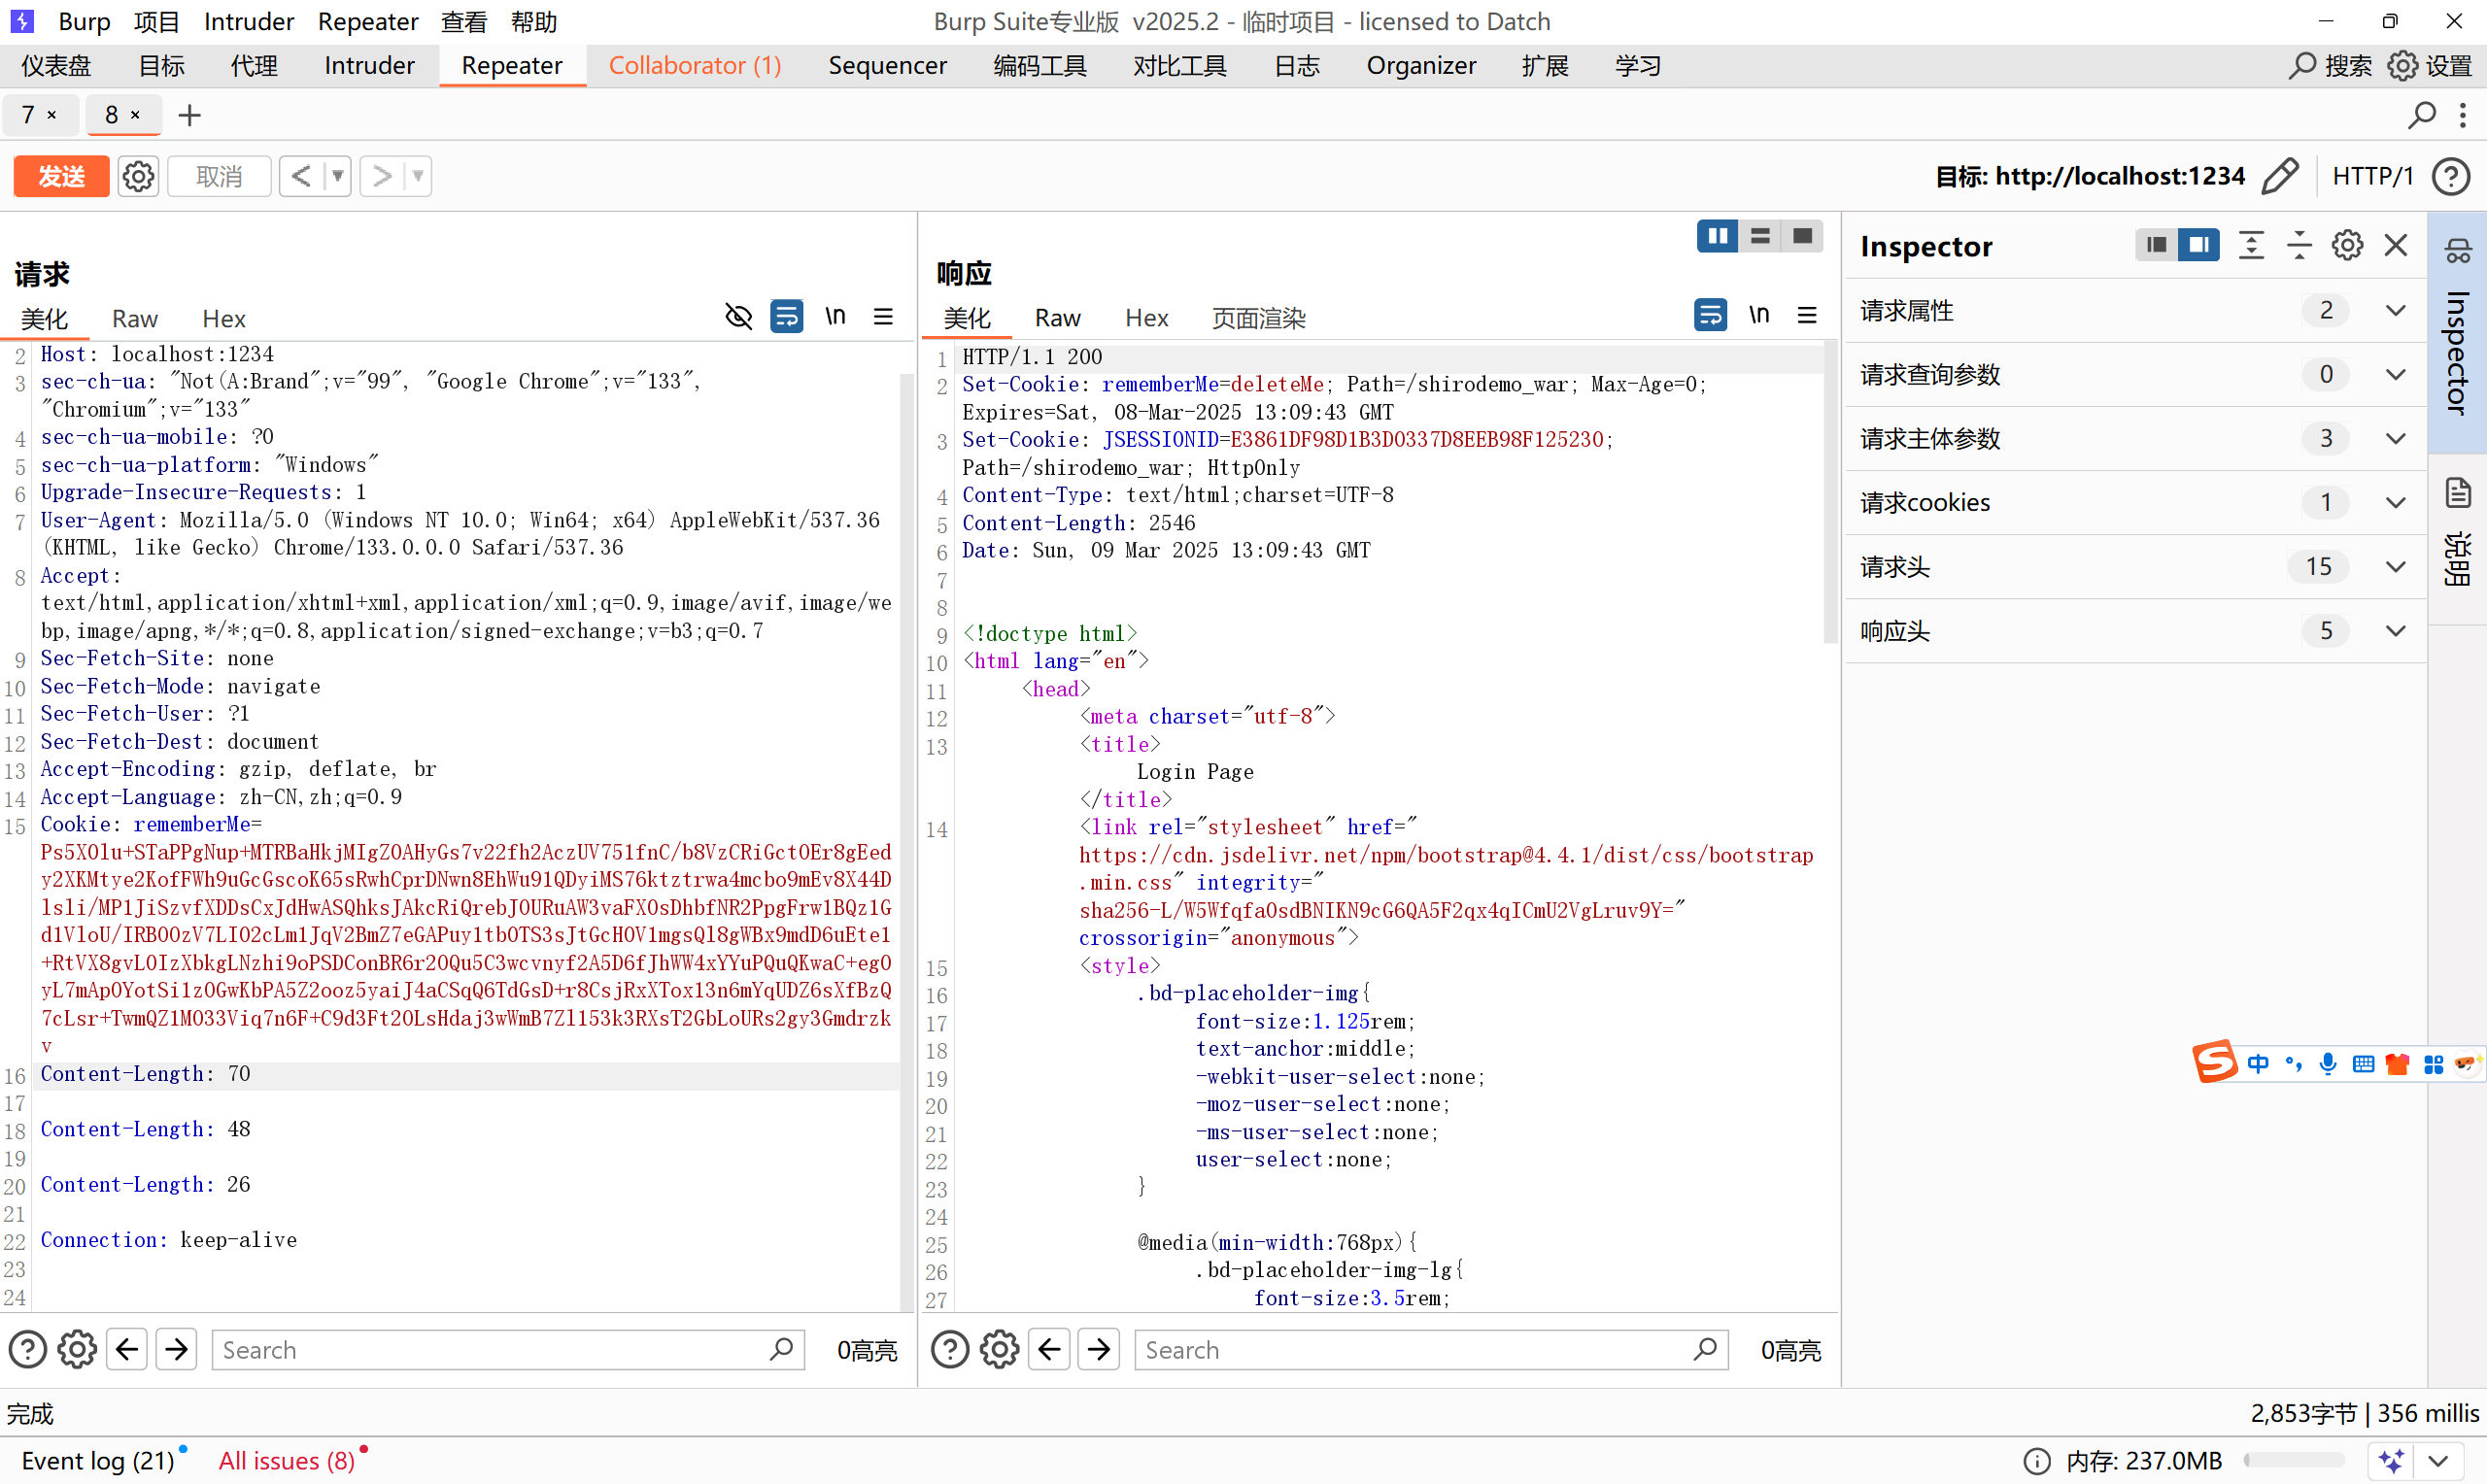The image size is (2487, 1484).
Task: Open Event log (21)
Action: pos(98,1461)
